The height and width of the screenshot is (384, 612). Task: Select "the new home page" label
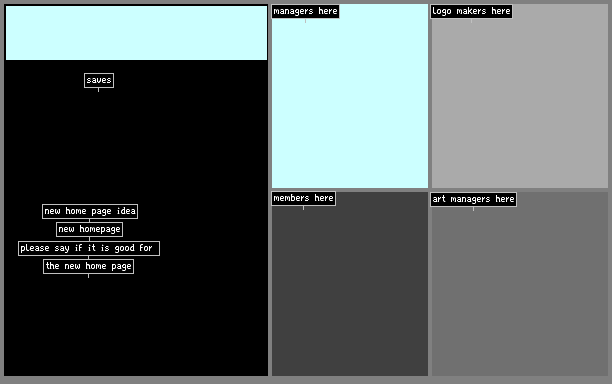click(x=89, y=266)
